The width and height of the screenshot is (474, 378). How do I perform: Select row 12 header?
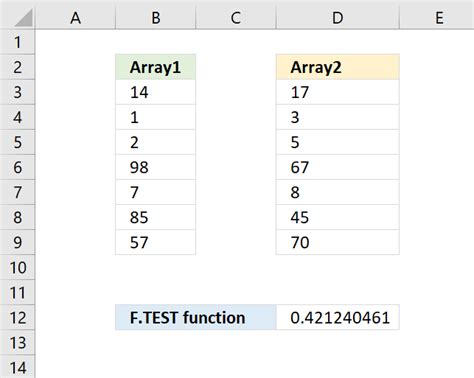coord(17,317)
